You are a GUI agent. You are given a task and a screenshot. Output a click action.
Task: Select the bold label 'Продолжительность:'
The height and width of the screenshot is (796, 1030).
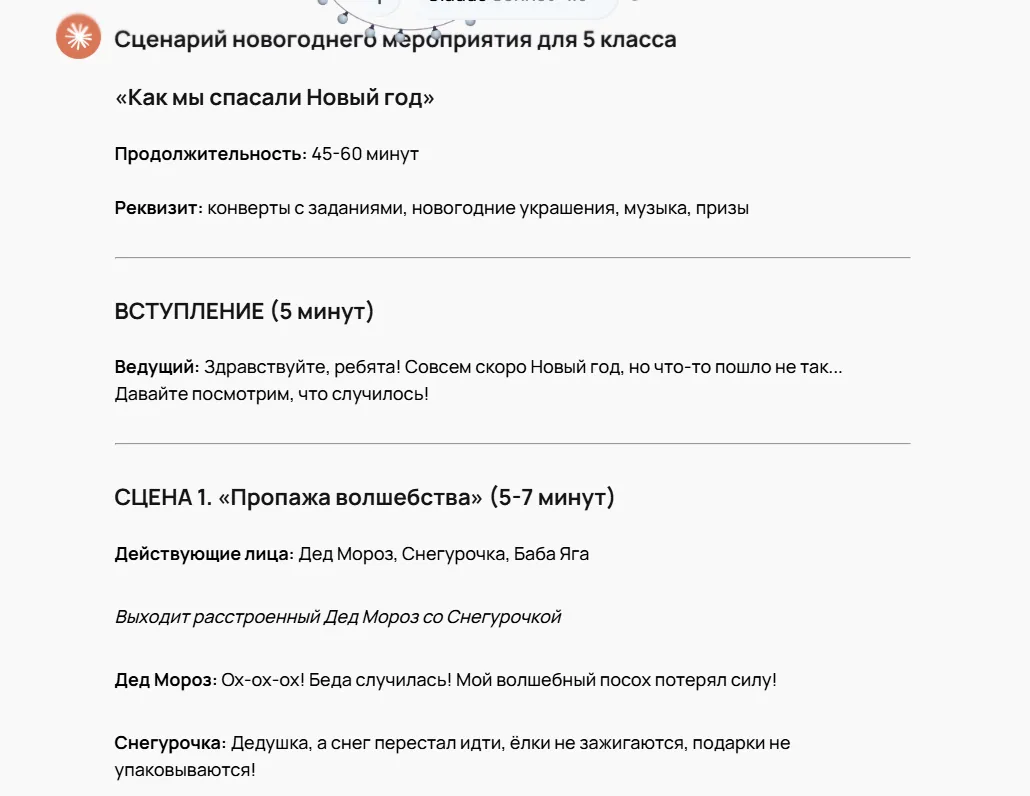coord(211,154)
